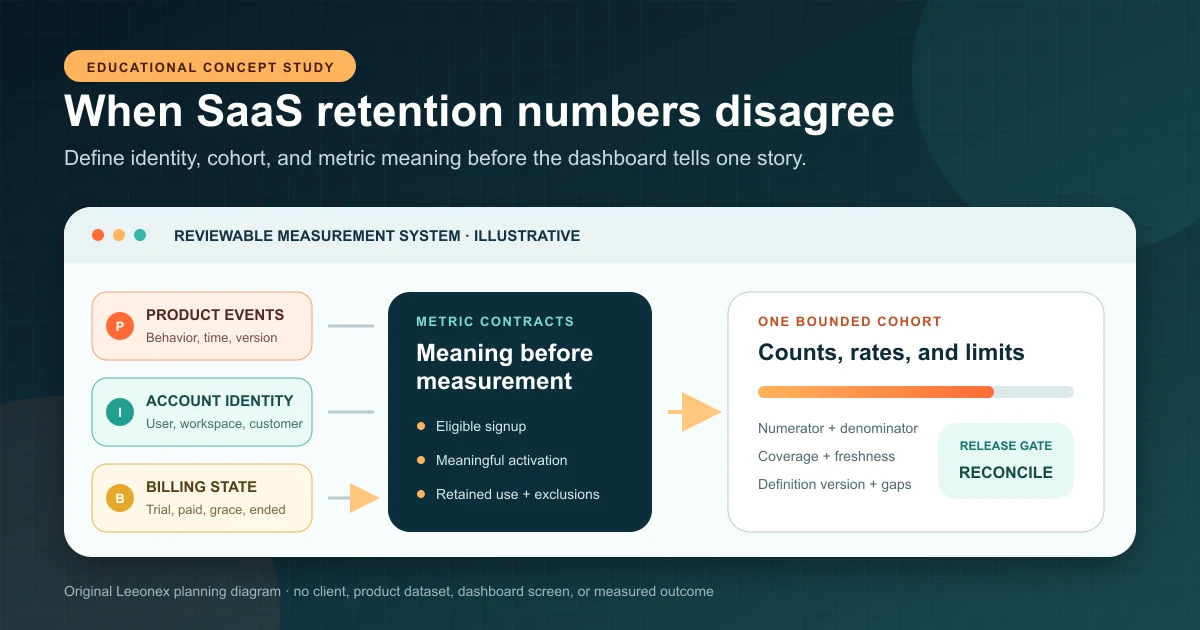This screenshot has height=630, width=1200.
Task: Click the Educational Concept Study badge
Action: click(x=210, y=66)
